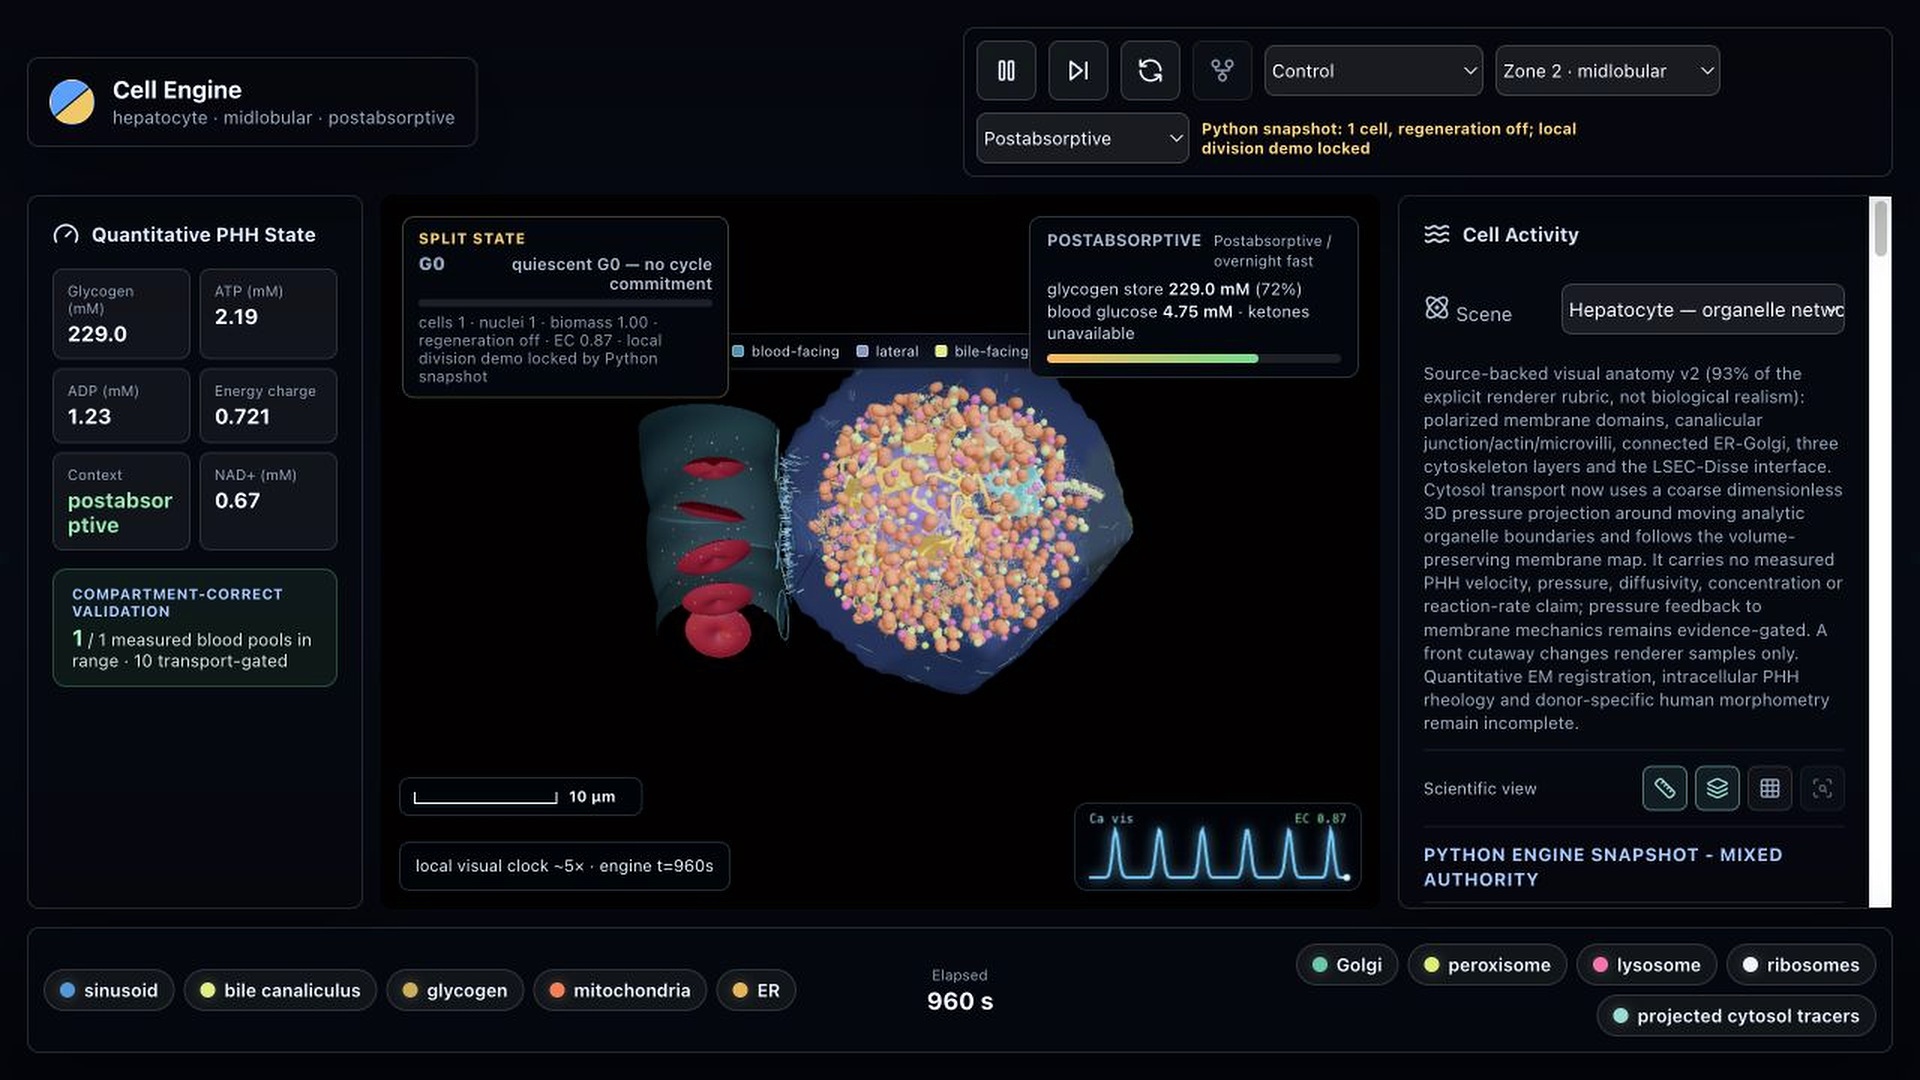Screen dimensions: 1920x1080
Task: Open the Postabsorptive state dropdown
Action: (1082, 138)
